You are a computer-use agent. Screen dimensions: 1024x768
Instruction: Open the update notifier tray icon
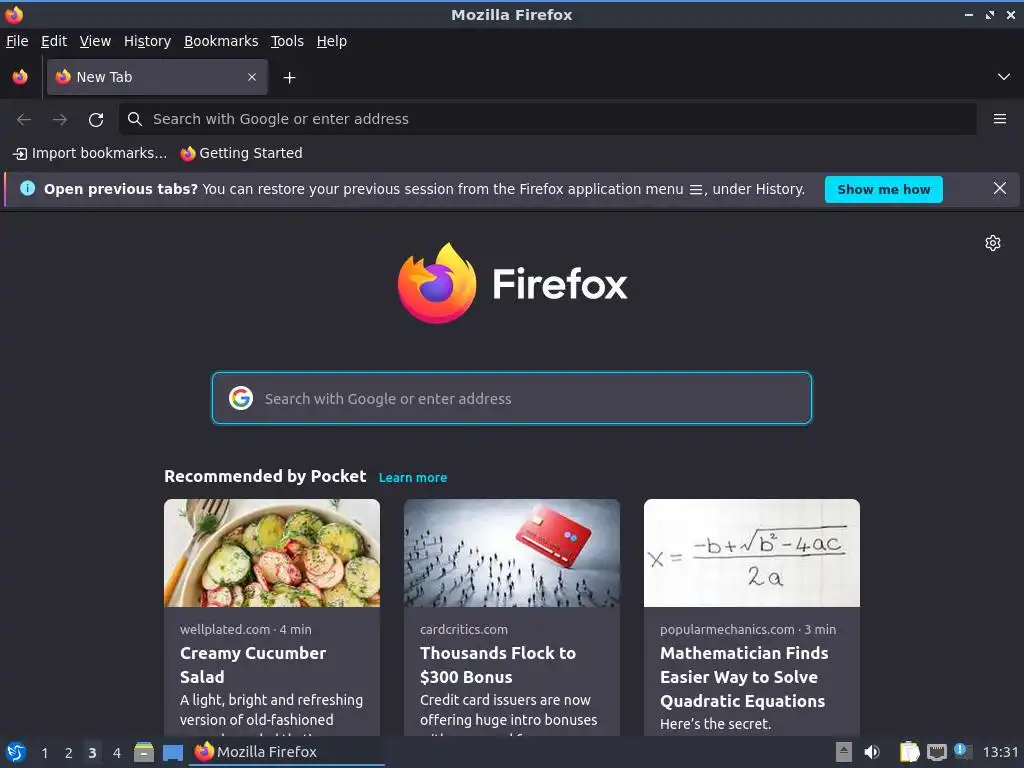click(963, 751)
